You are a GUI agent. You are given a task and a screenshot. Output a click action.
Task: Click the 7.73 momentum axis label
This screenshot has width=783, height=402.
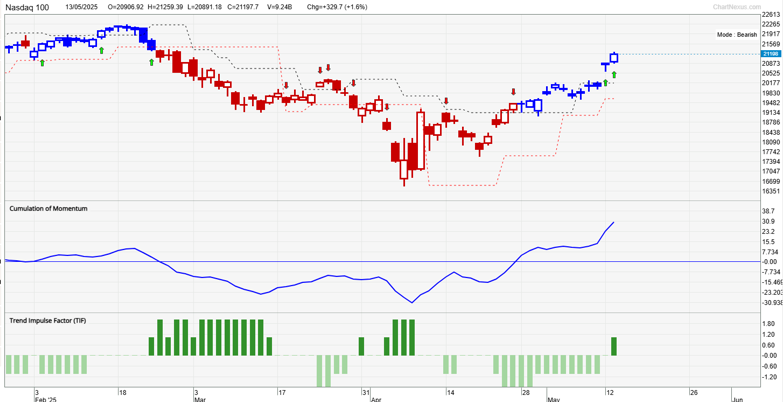[x=769, y=252]
